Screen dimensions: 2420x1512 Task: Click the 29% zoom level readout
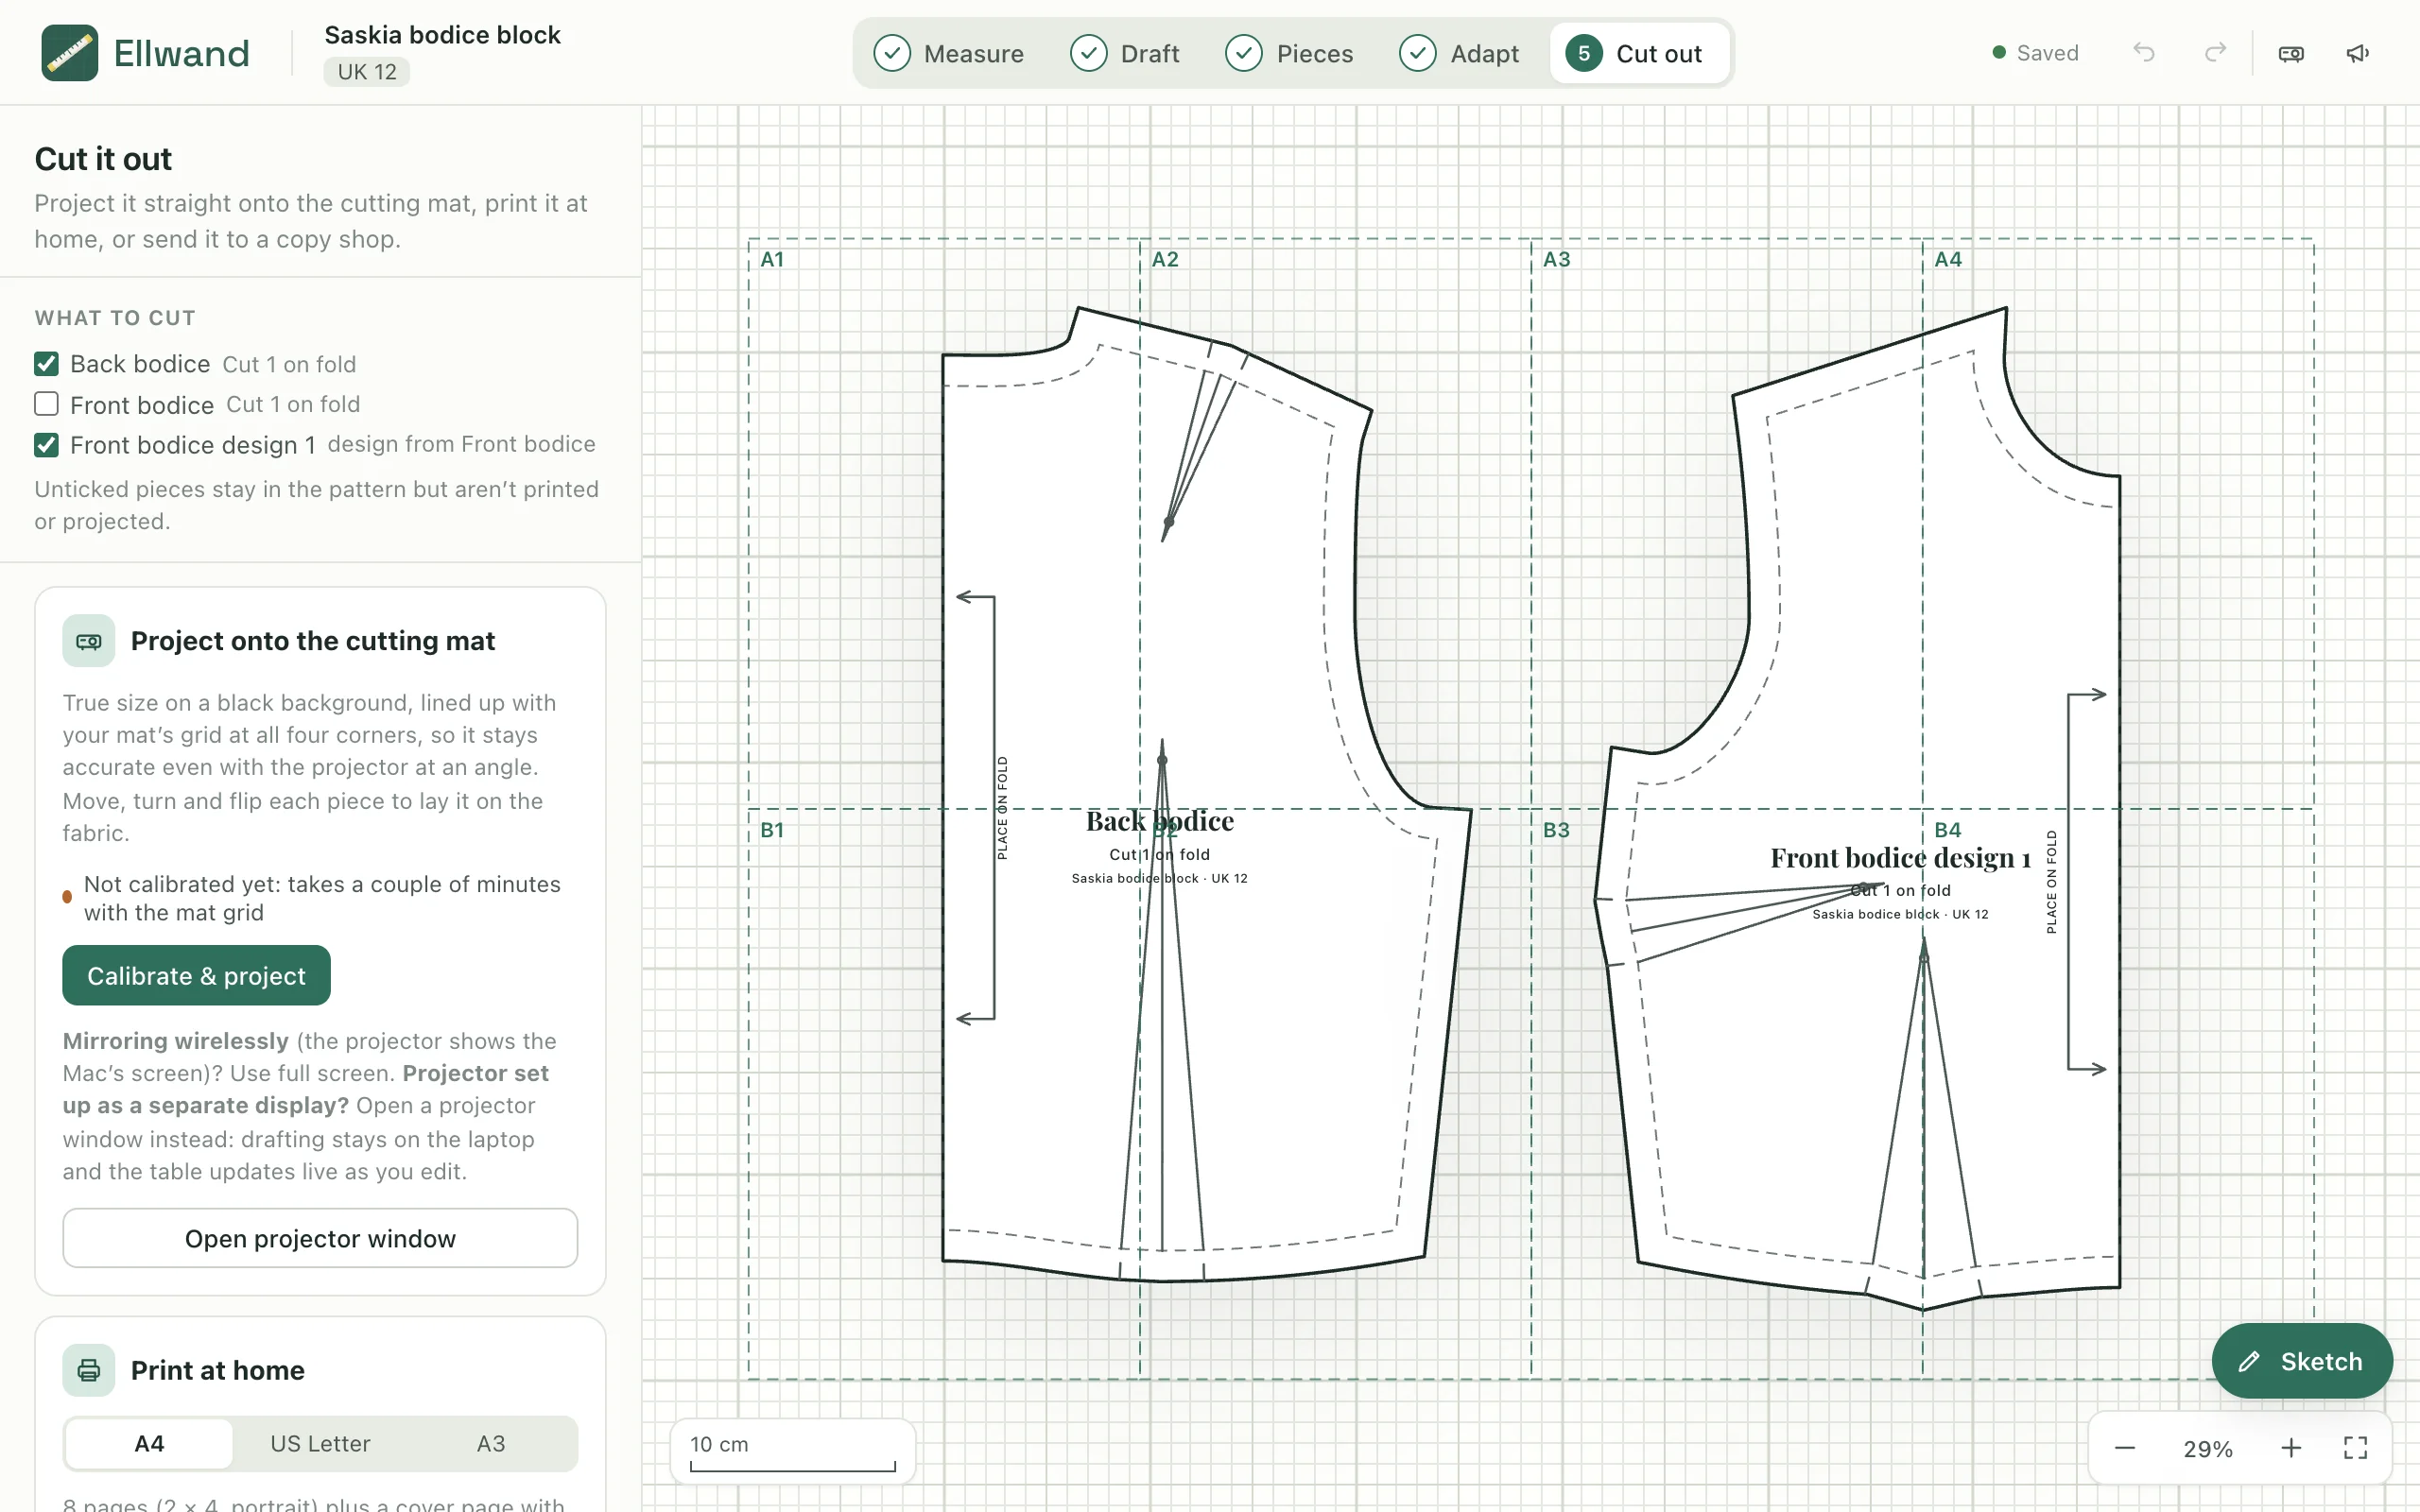2208,1449
